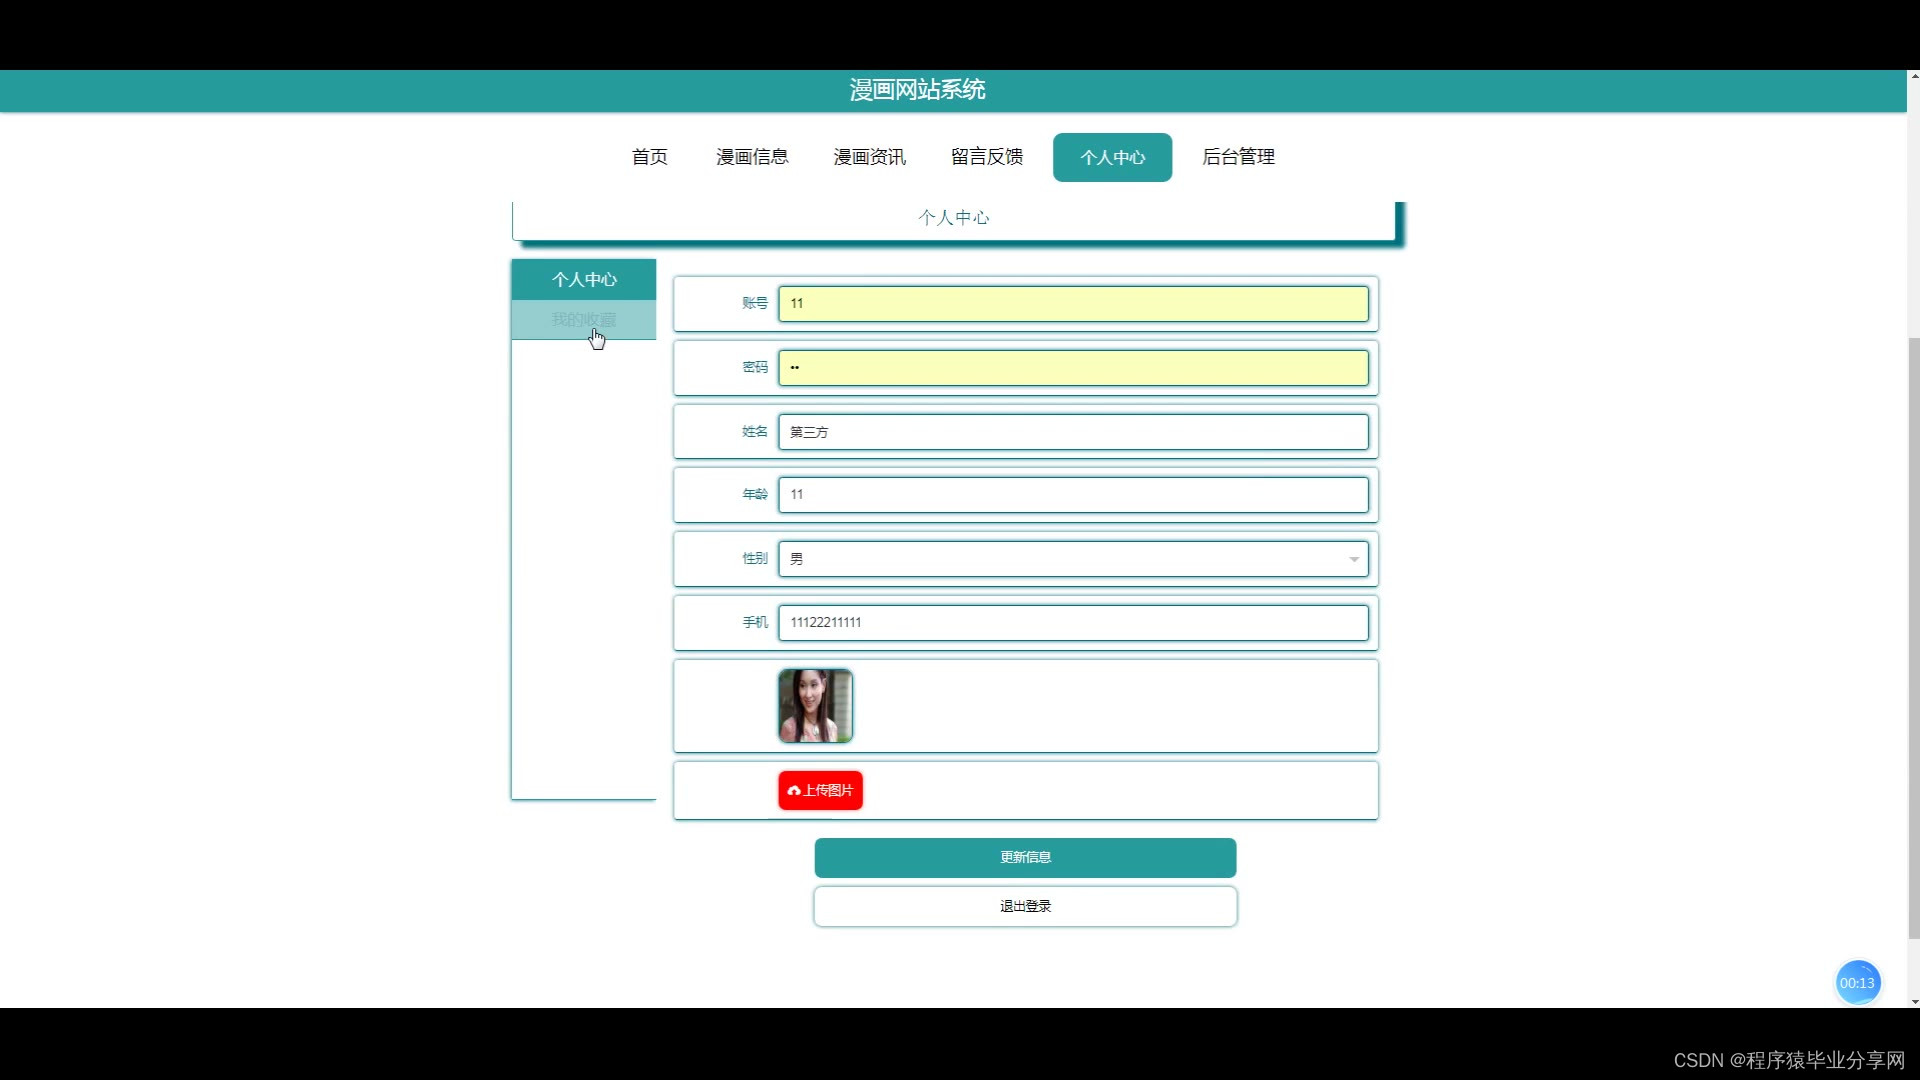
Task: Click into the 密码 password field
Action: coord(1072,368)
